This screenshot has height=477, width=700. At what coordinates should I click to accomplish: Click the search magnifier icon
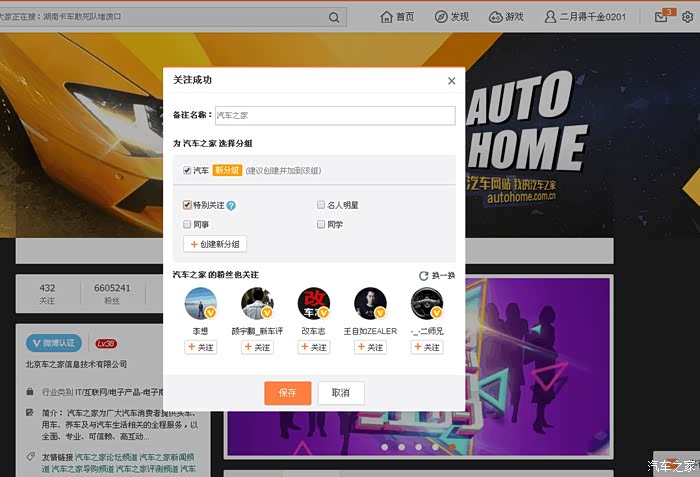pyautogui.click(x=333, y=17)
